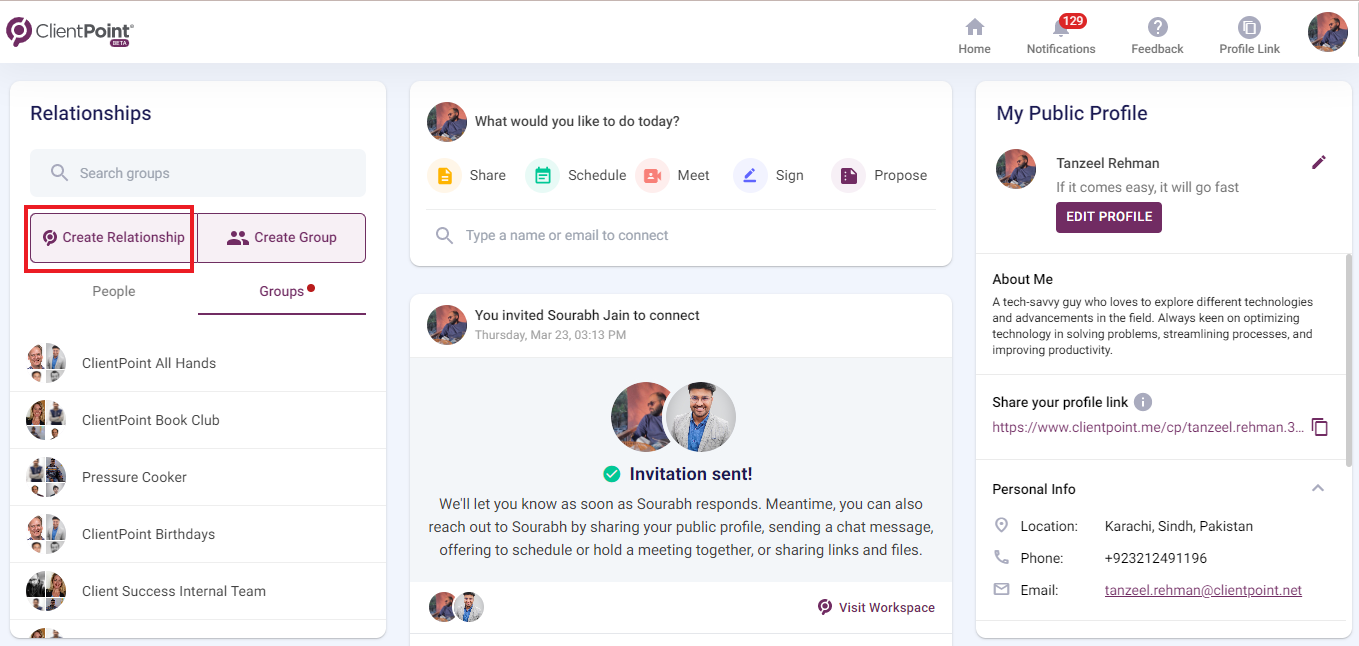The width and height of the screenshot is (1359, 646).
Task: Click the Schedule calendar icon
Action: (x=542, y=176)
